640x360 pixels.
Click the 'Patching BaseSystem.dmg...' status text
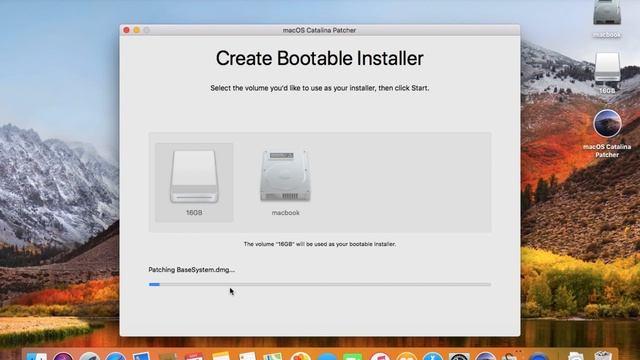(191, 270)
